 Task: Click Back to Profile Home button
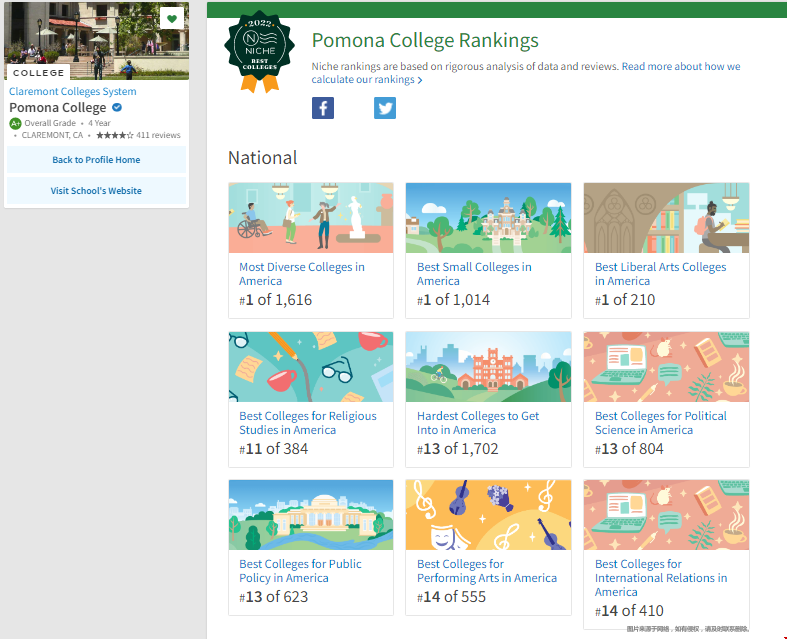96,160
